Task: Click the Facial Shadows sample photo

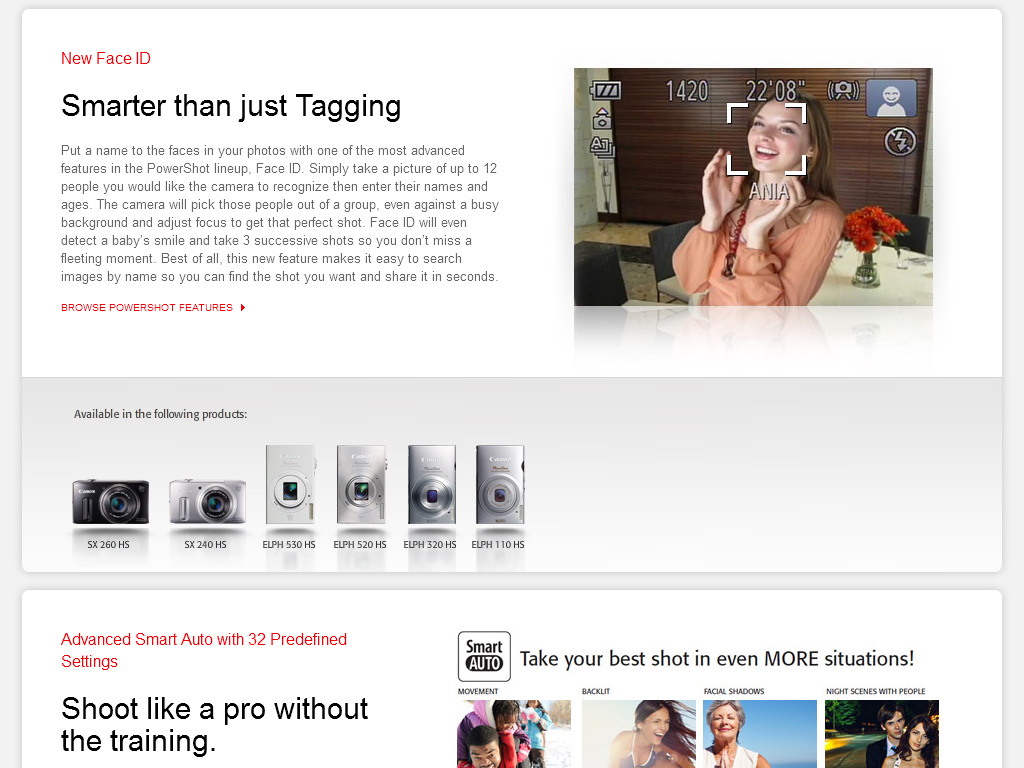Action: pyautogui.click(x=760, y=734)
